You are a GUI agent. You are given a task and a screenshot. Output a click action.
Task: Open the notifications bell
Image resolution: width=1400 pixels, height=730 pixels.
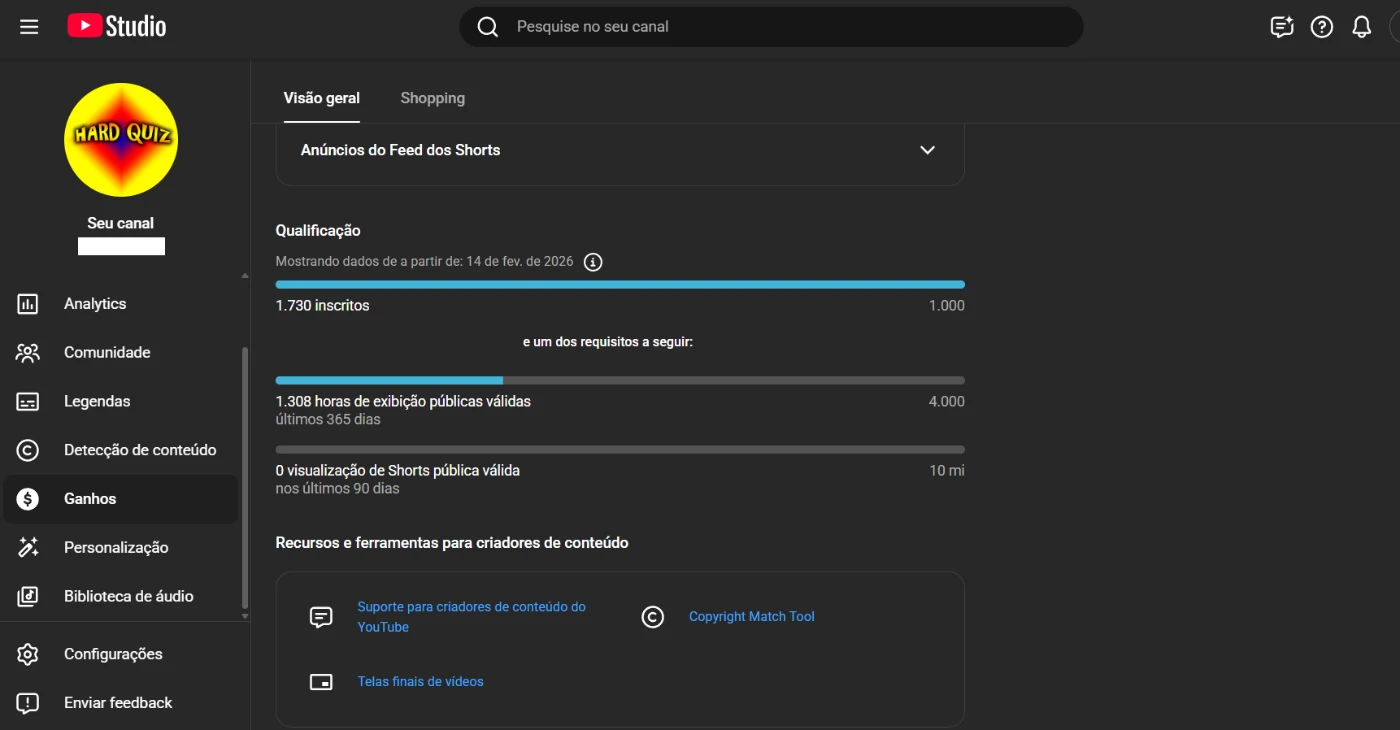pos(1361,27)
